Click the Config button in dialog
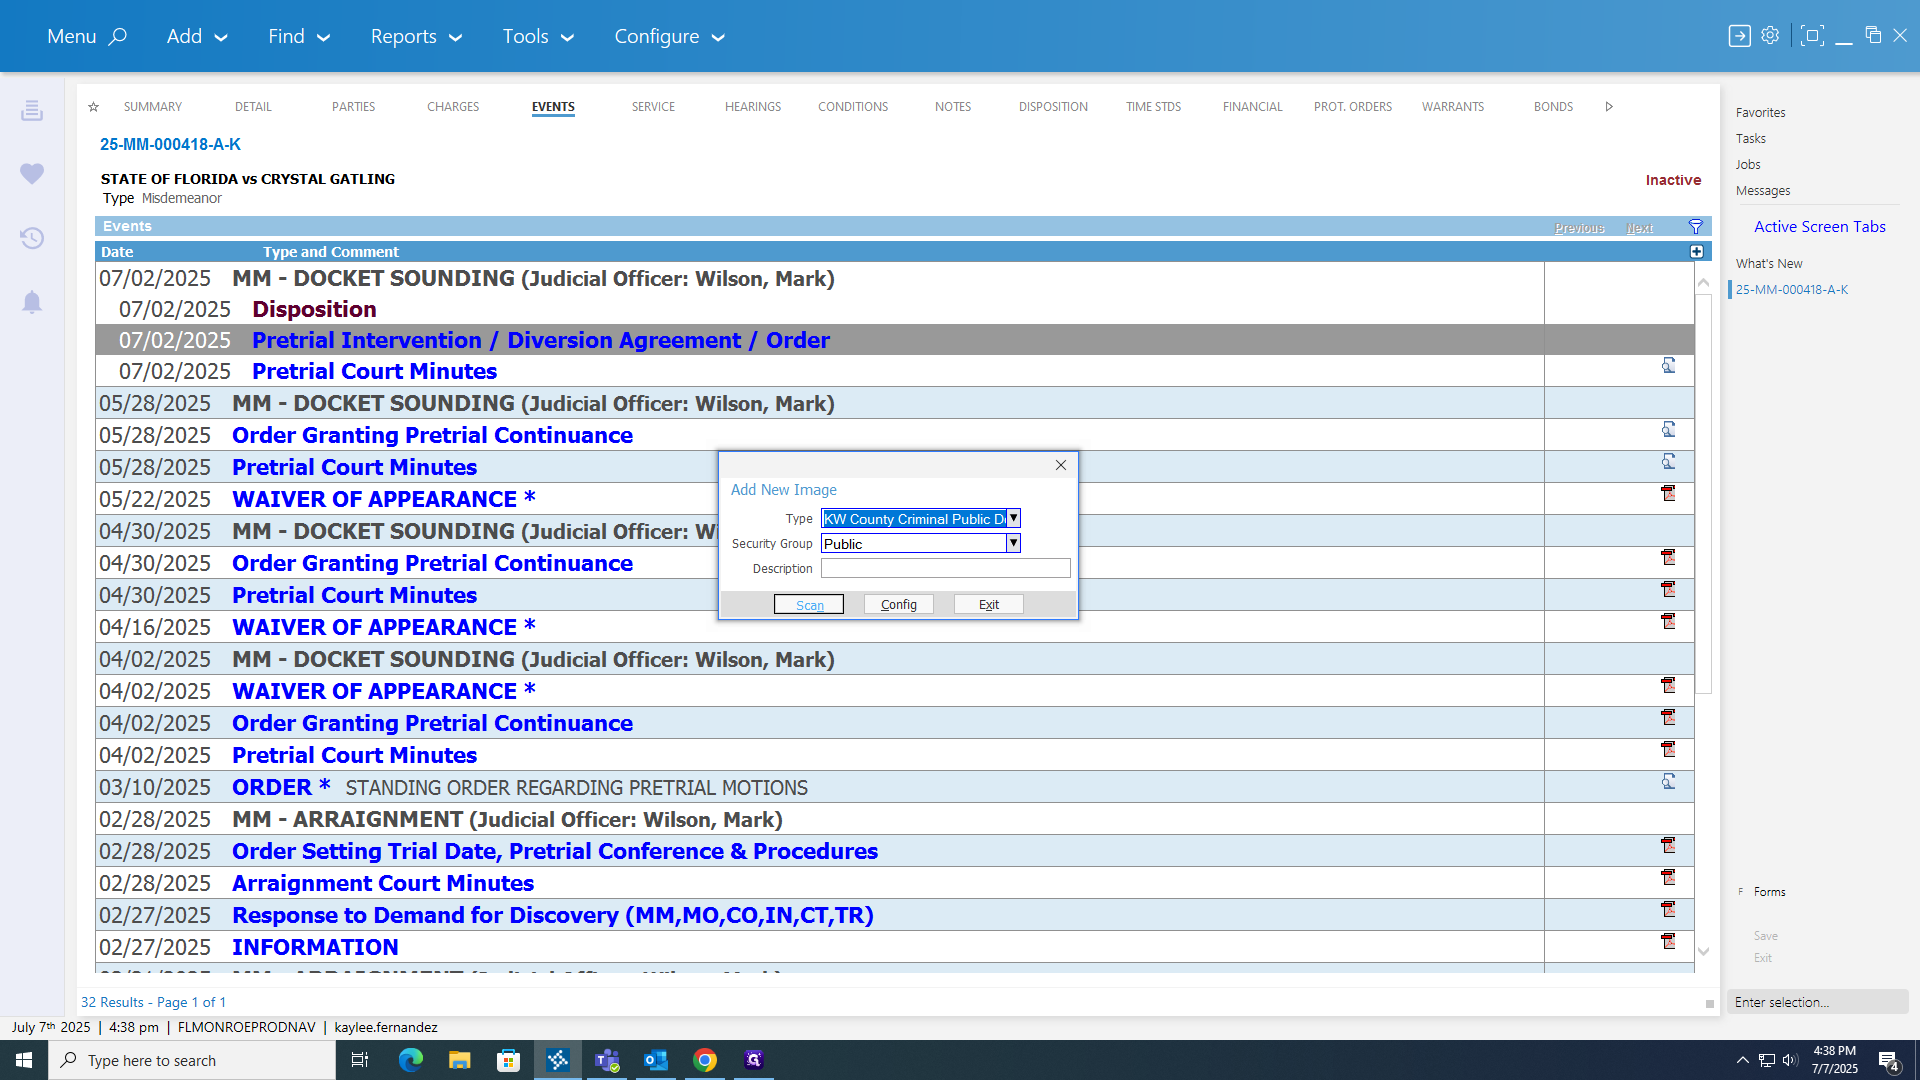The image size is (1920, 1080). pyautogui.click(x=898, y=605)
